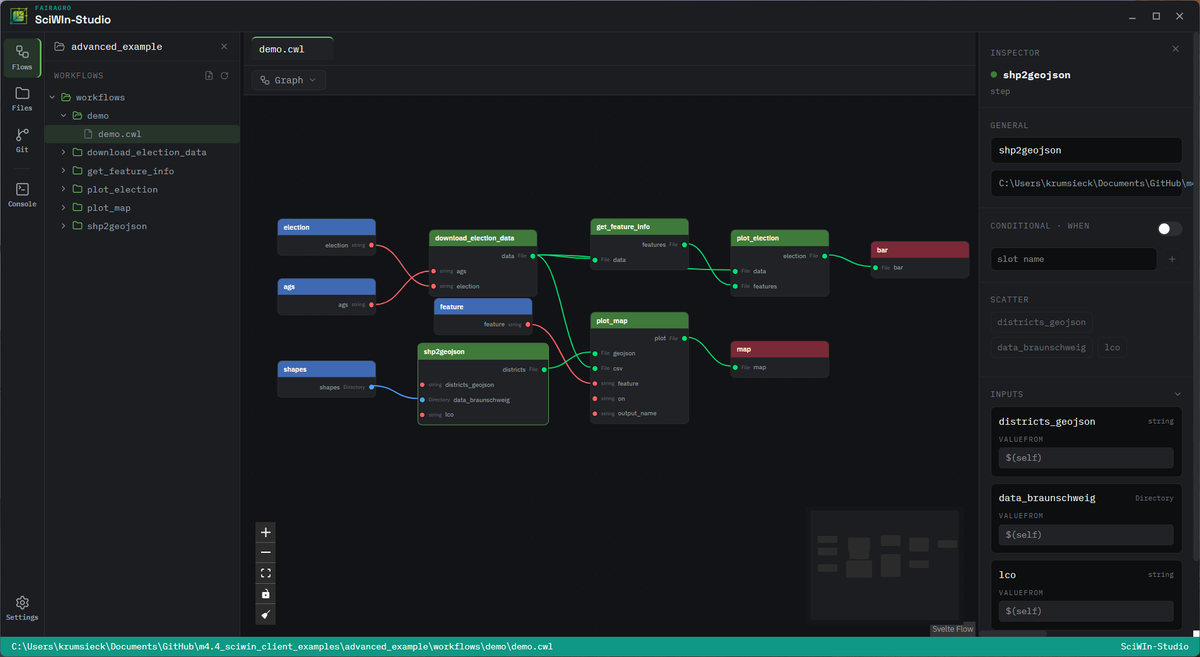The image size is (1200, 657).
Task: Close the Inspector panel
Action: click(x=1175, y=49)
